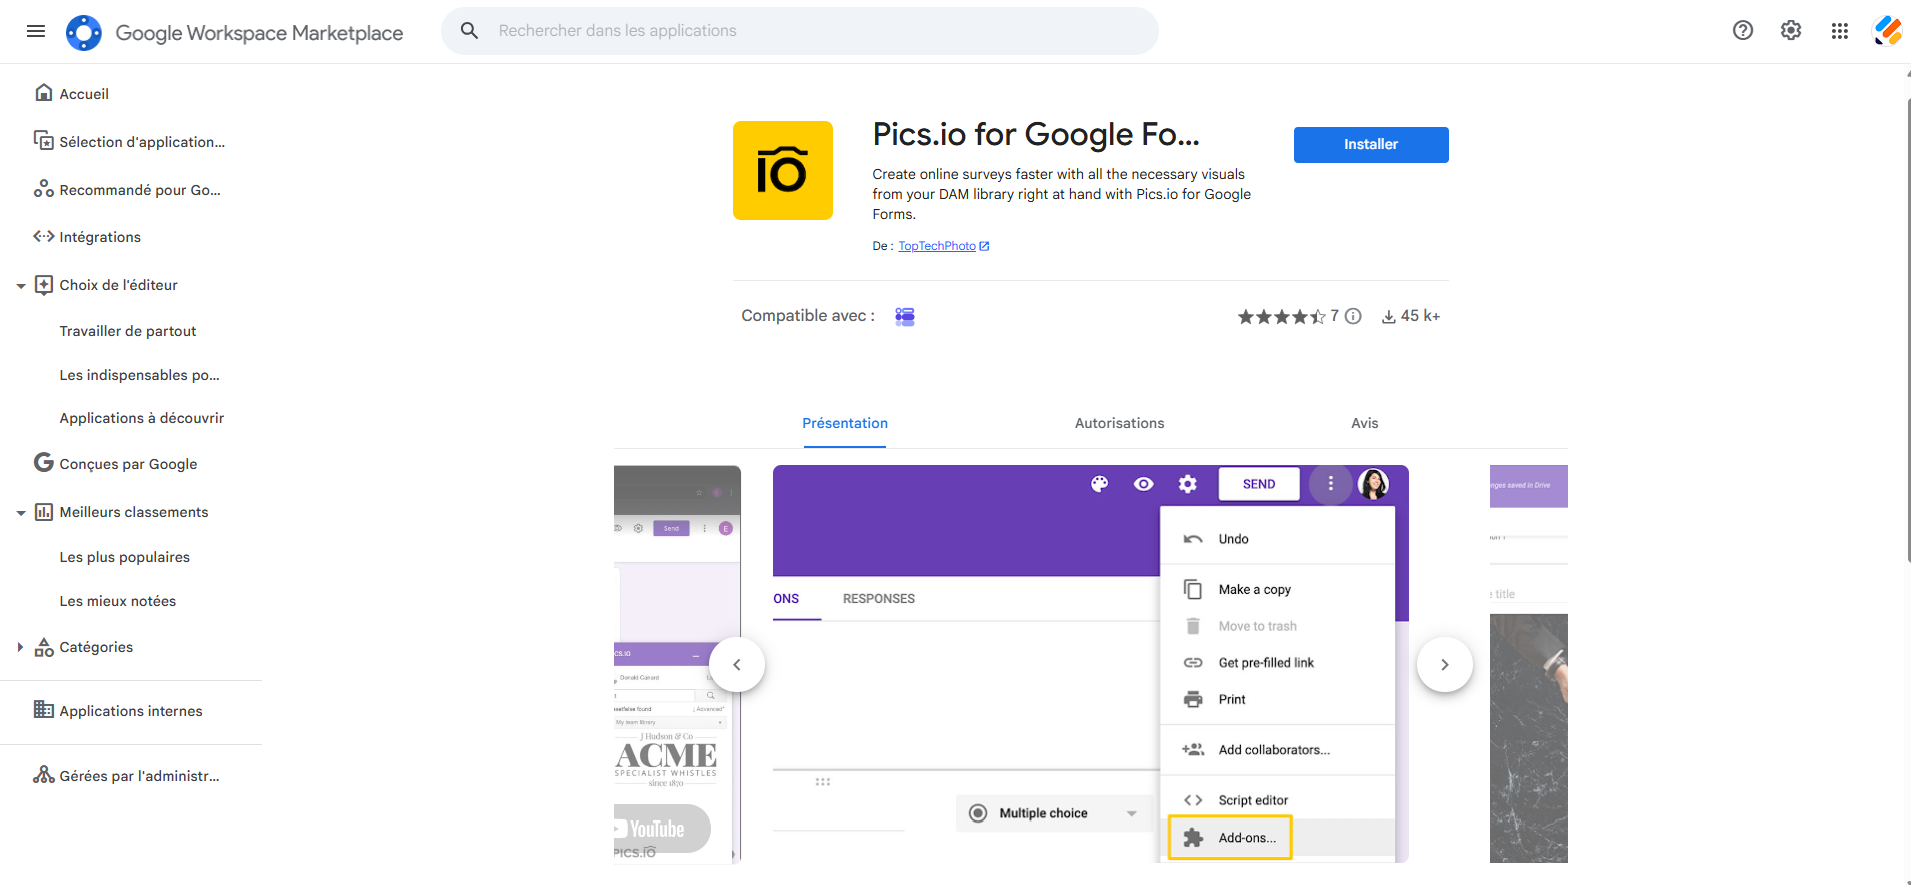Click the five-star rating
The width and height of the screenshot is (1911, 885).
coord(1282,316)
